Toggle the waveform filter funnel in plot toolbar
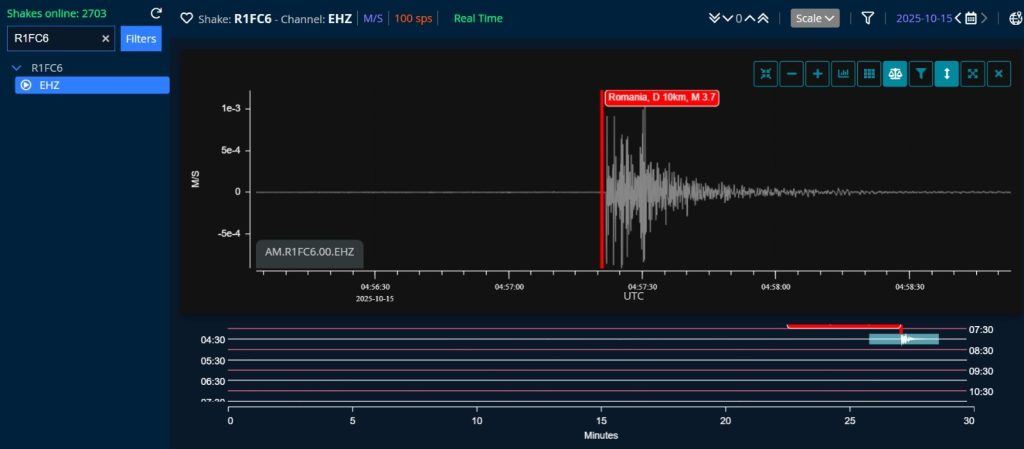 coord(921,73)
